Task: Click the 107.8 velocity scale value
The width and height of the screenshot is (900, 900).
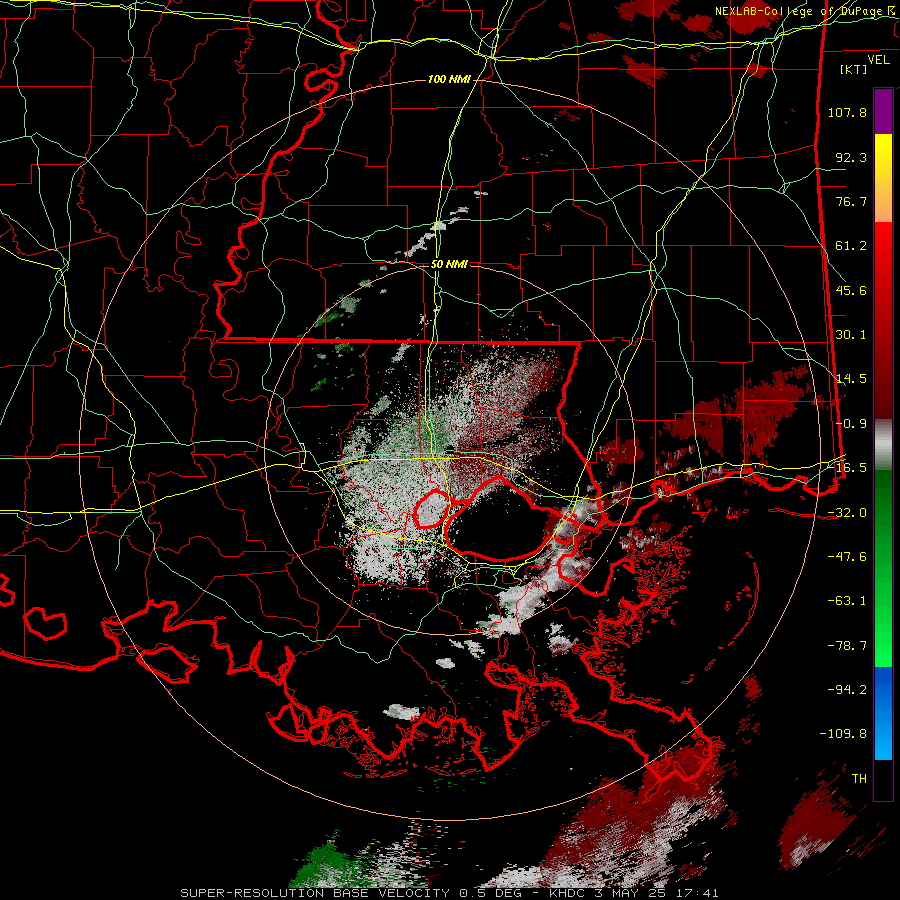Action: tap(847, 112)
